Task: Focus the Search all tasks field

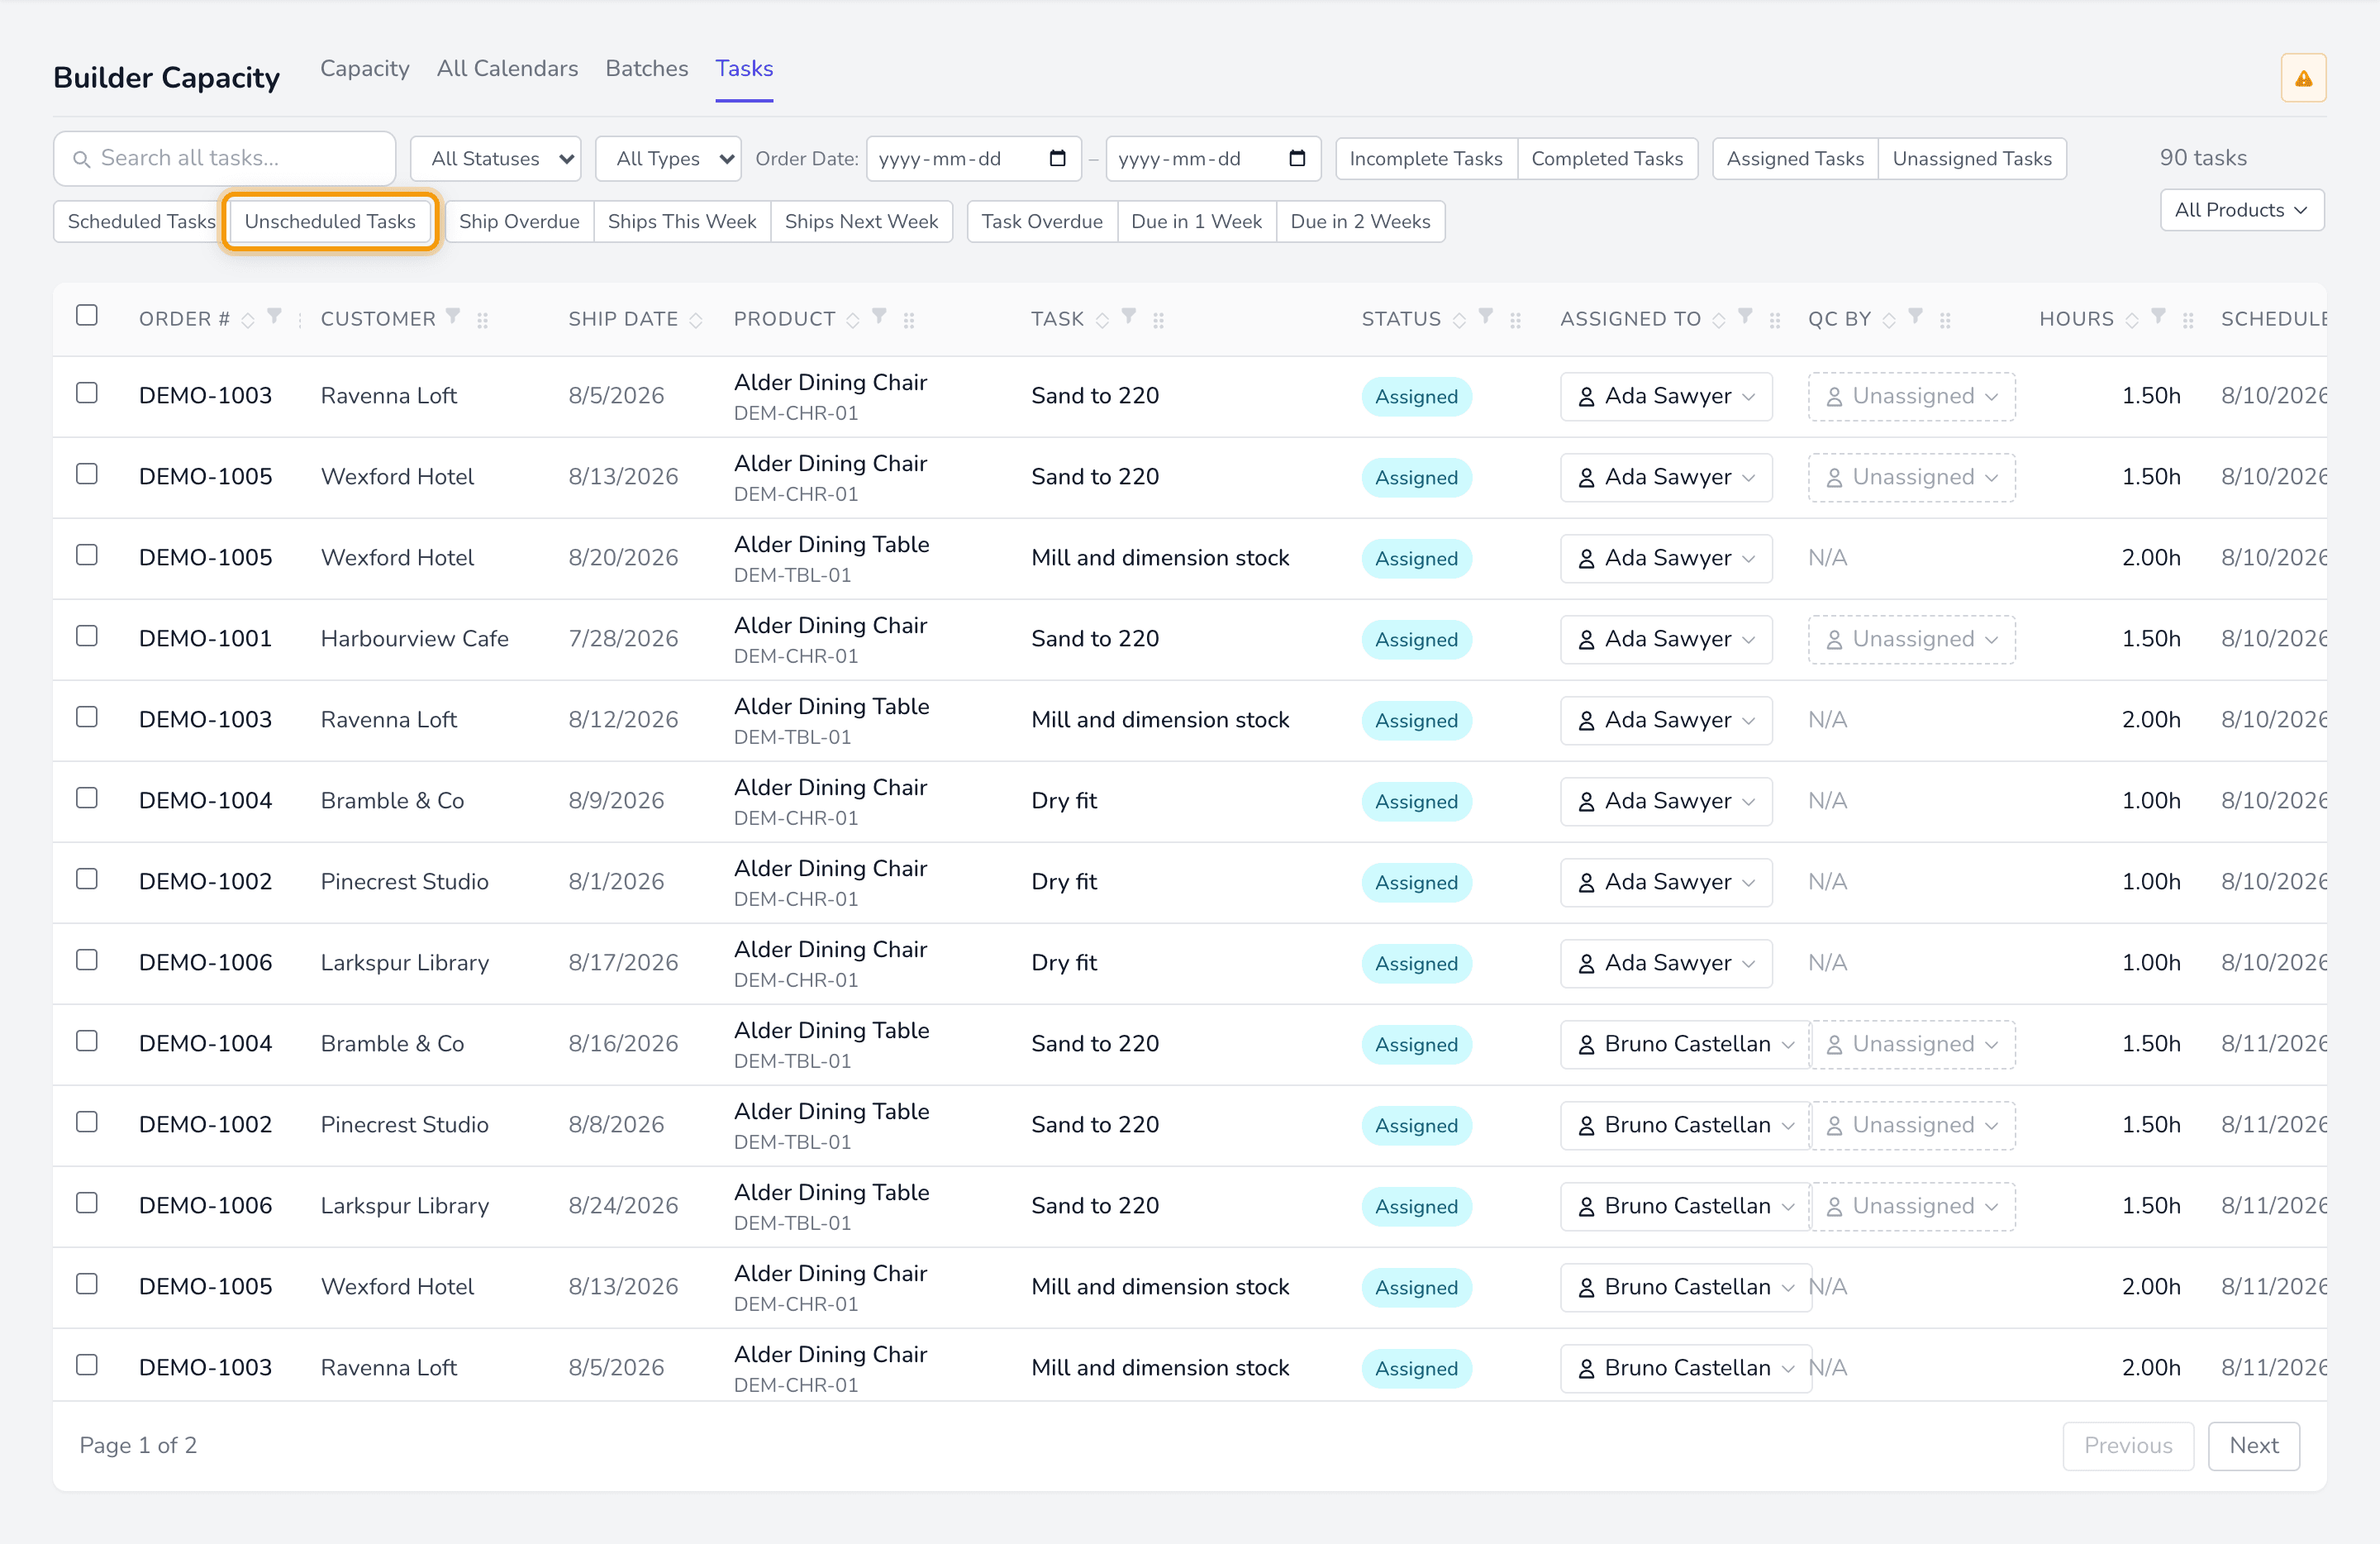Action: pyautogui.click(x=225, y=158)
